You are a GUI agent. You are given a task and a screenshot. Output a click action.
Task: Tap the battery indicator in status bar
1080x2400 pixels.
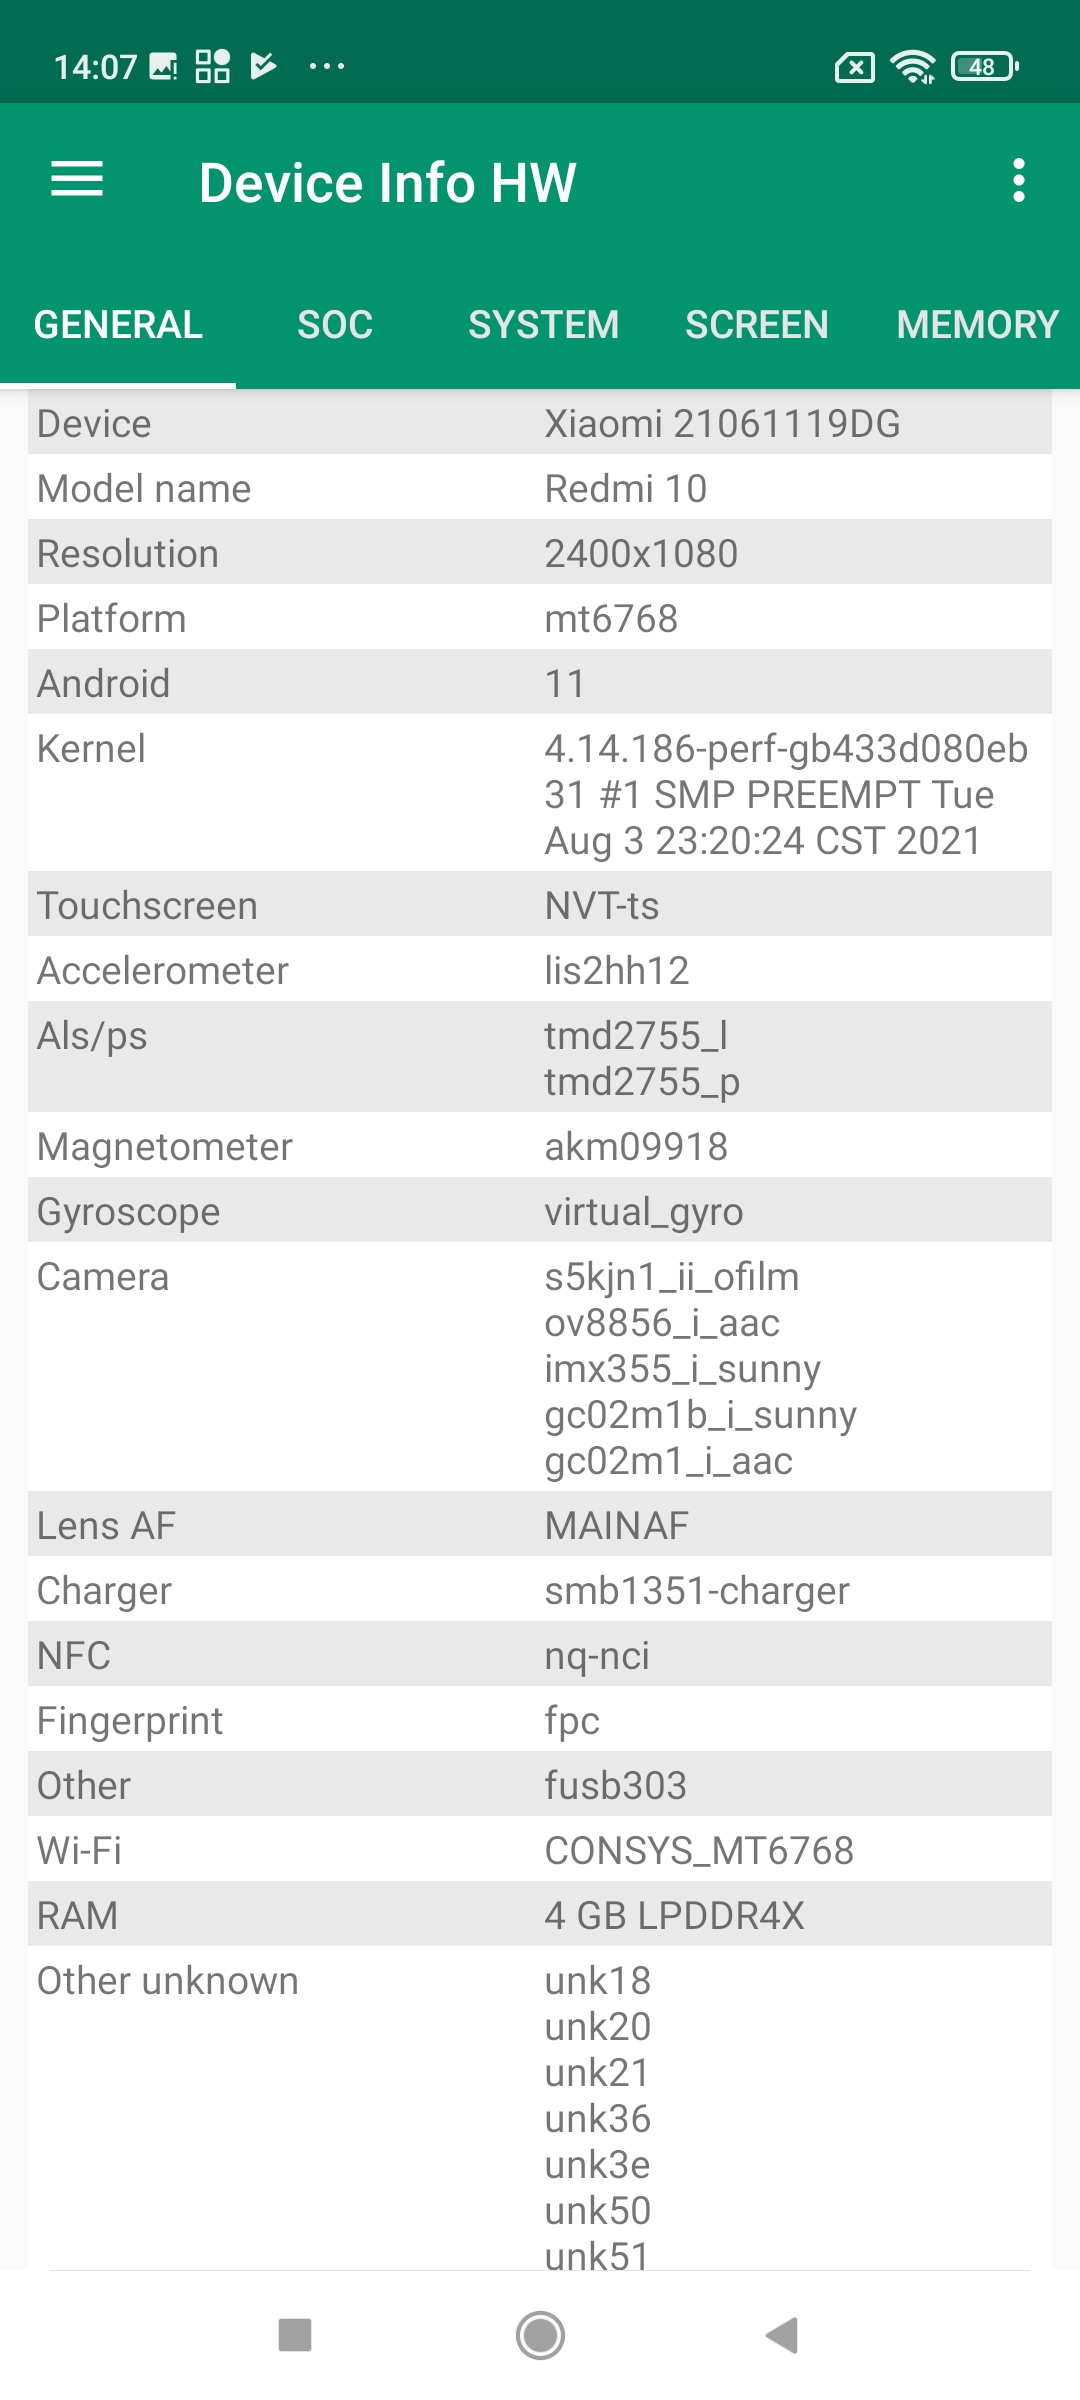(984, 67)
